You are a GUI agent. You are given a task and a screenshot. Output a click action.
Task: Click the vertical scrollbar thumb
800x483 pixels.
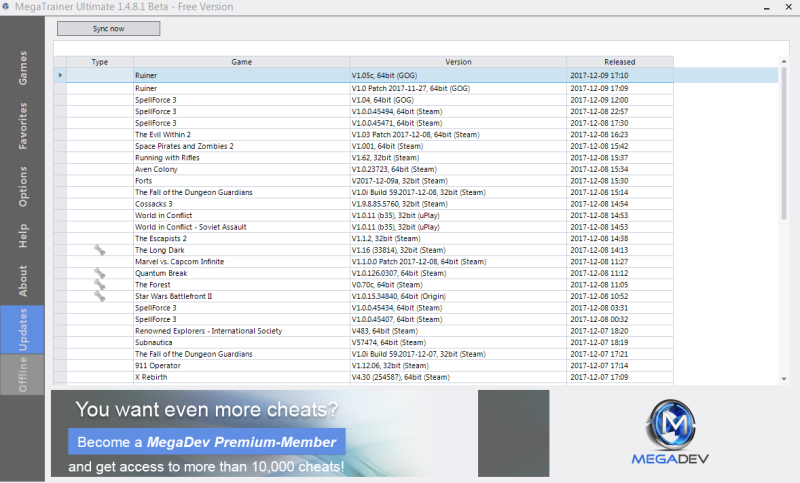click(x=784, y=143)
